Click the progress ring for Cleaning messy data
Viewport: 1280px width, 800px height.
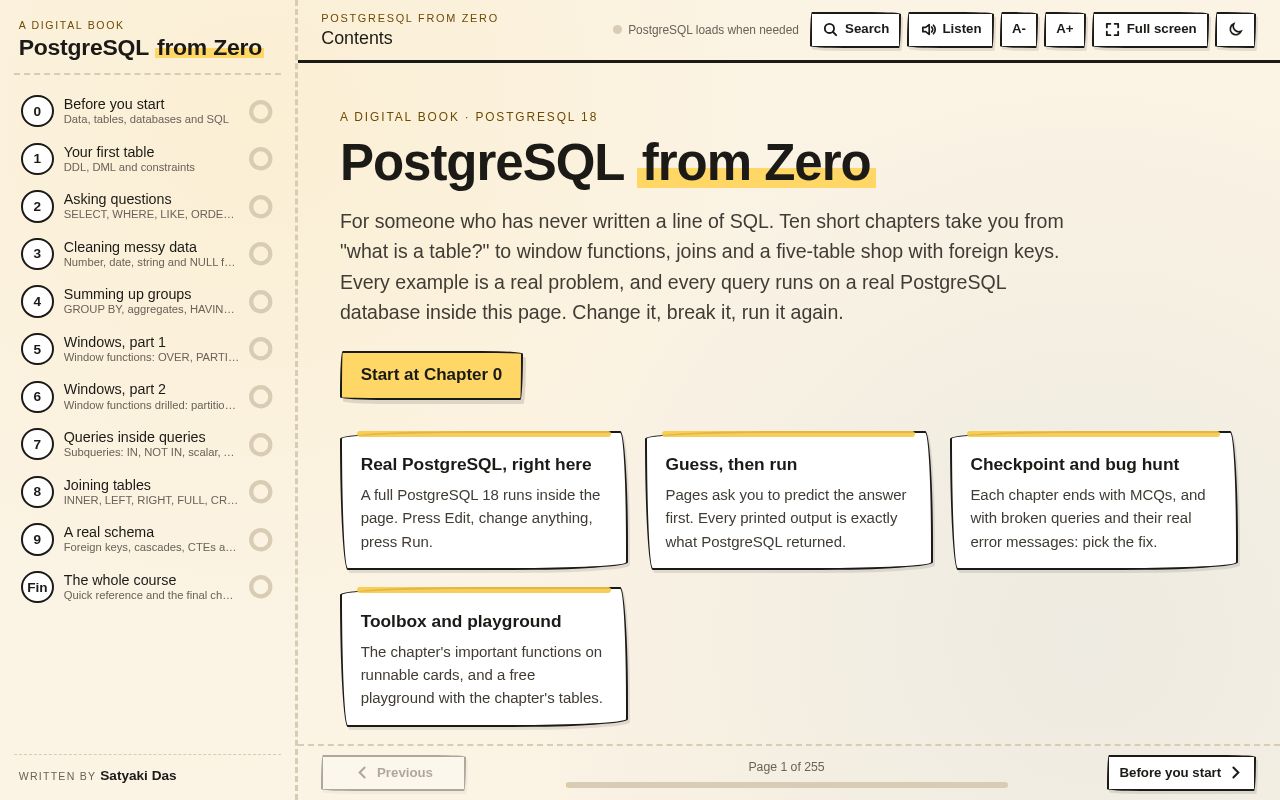tap(261, 254)
